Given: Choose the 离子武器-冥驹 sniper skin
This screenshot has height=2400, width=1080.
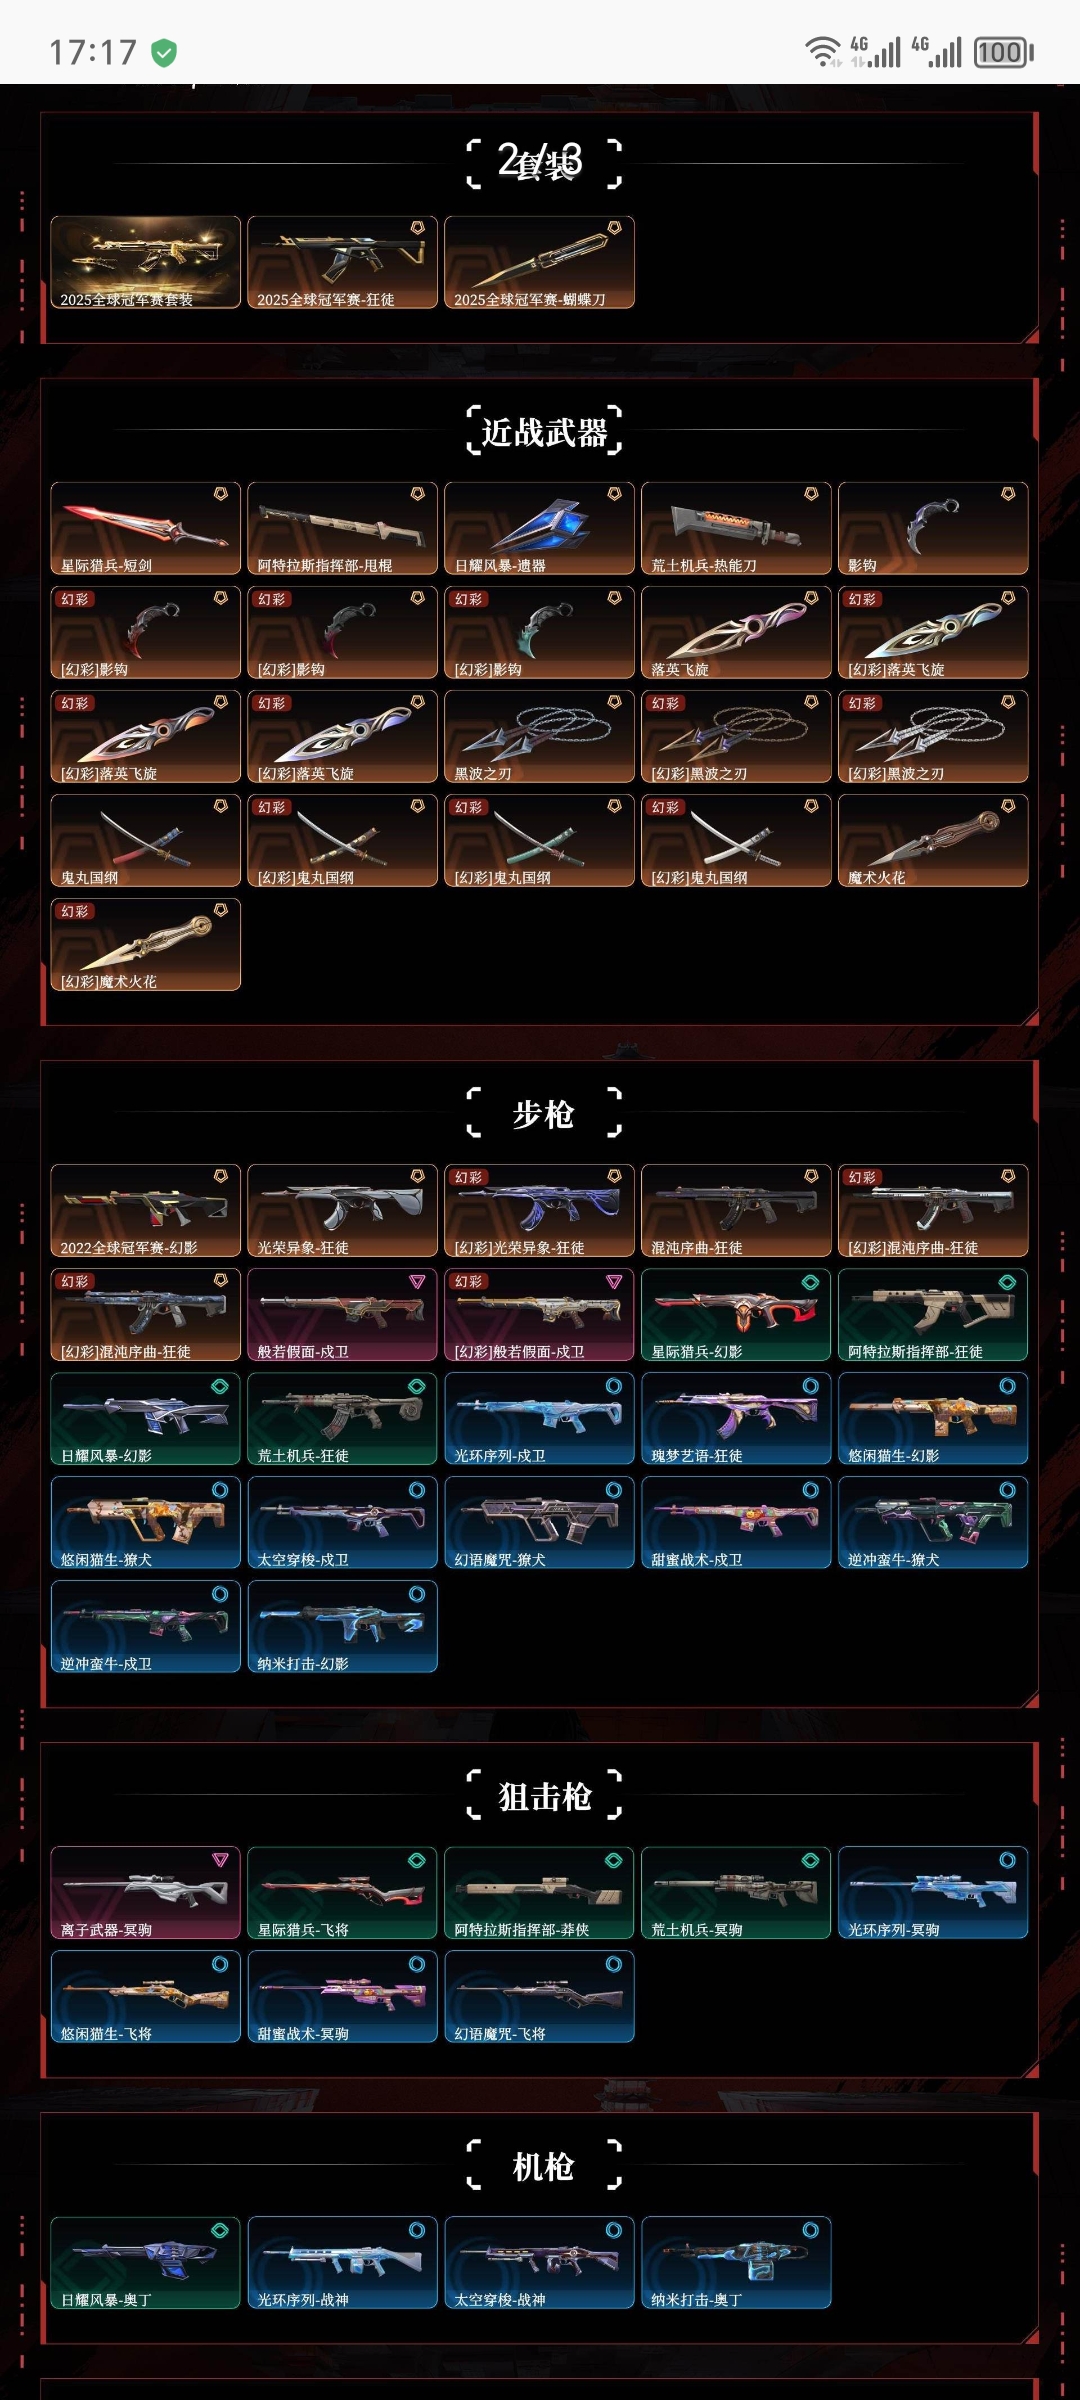Looking at the screenshot, I should pyautogui.click(x=145, y=1892).
